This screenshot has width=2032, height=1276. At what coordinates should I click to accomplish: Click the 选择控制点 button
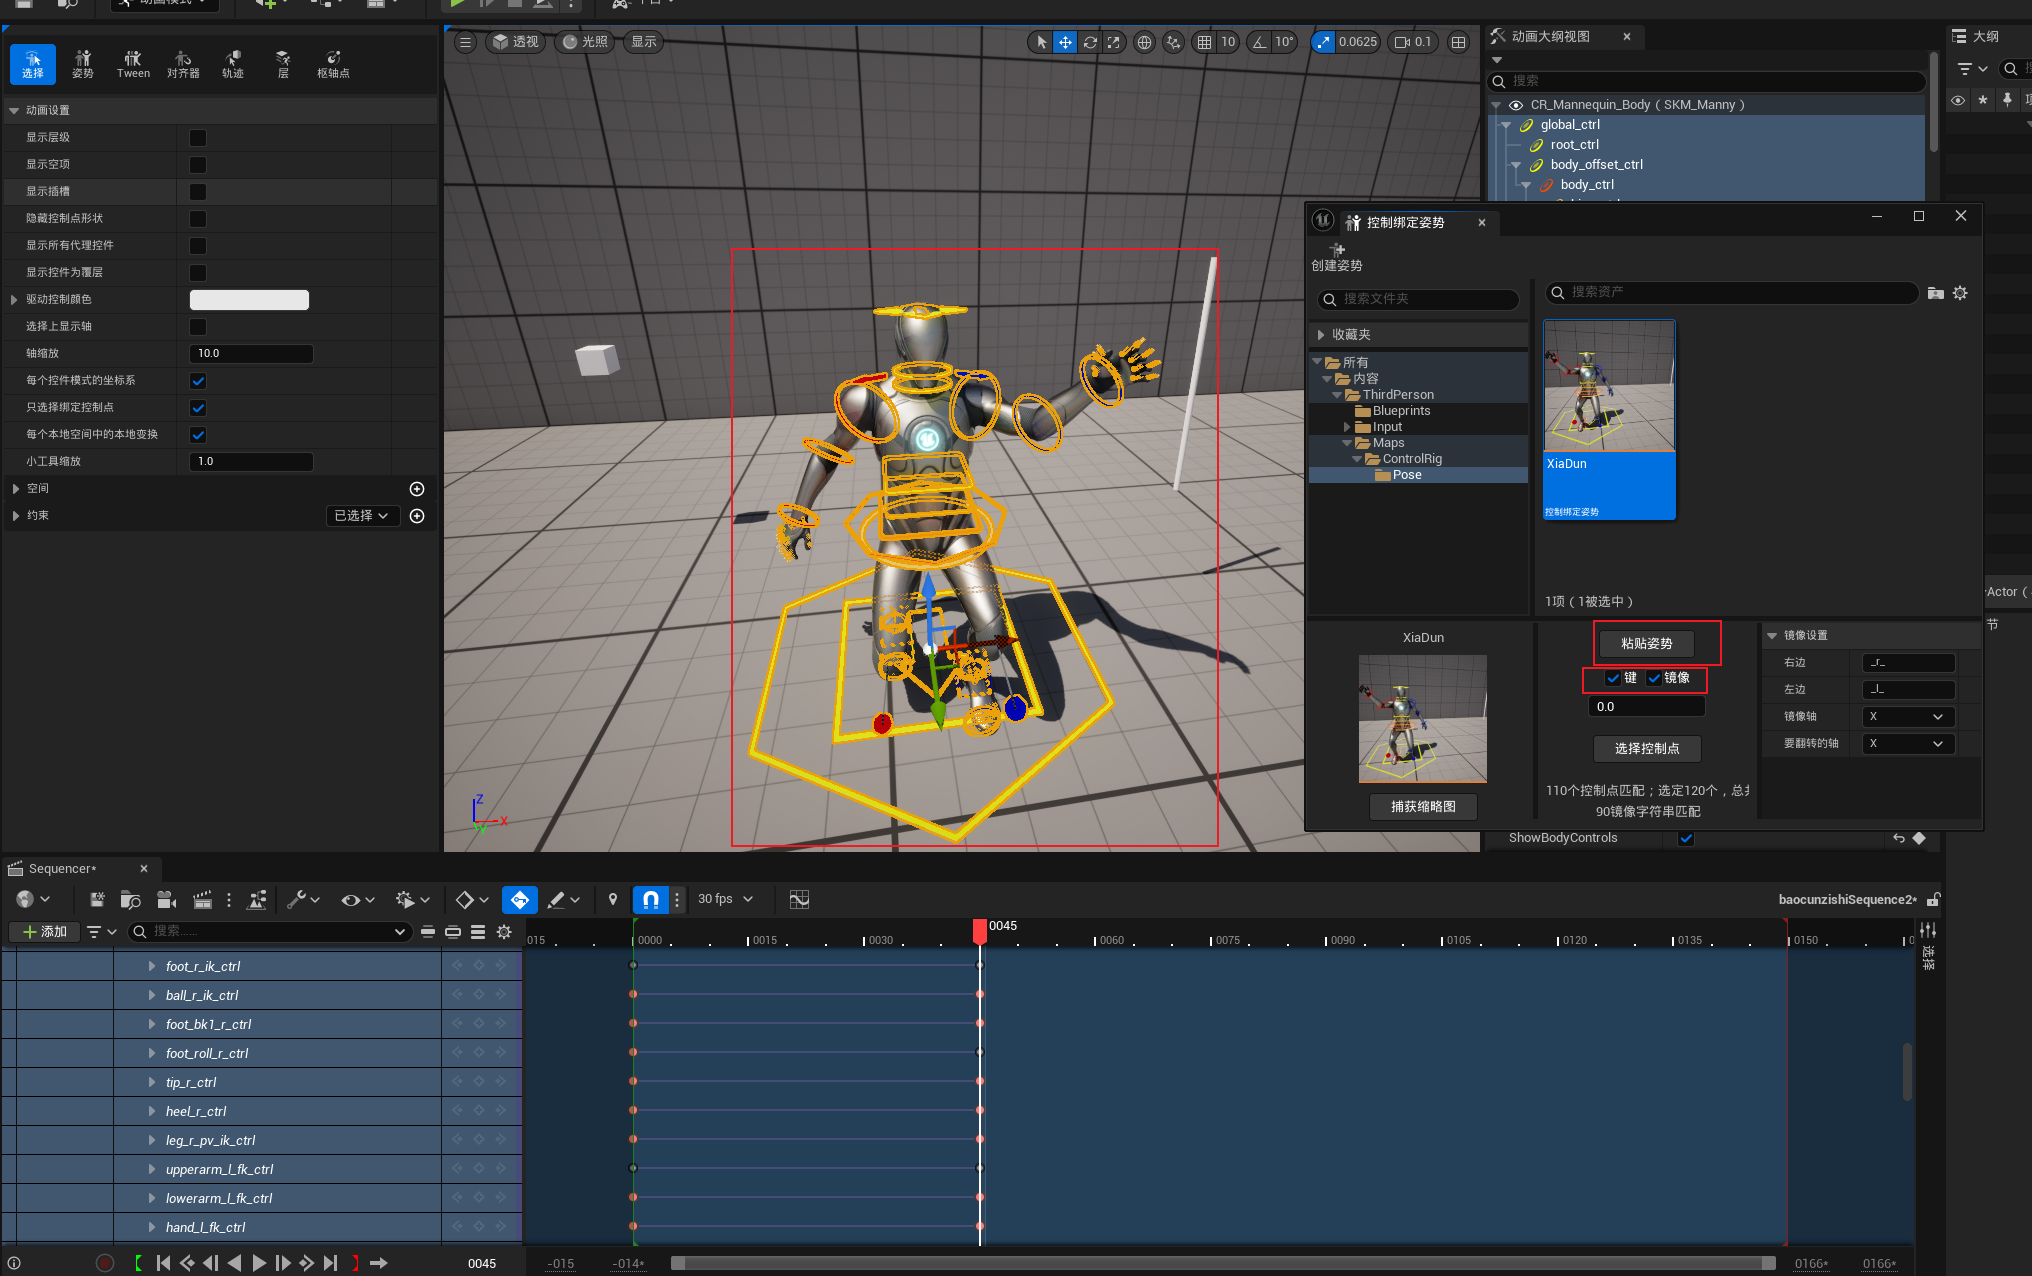click(x=1646, y=749)
